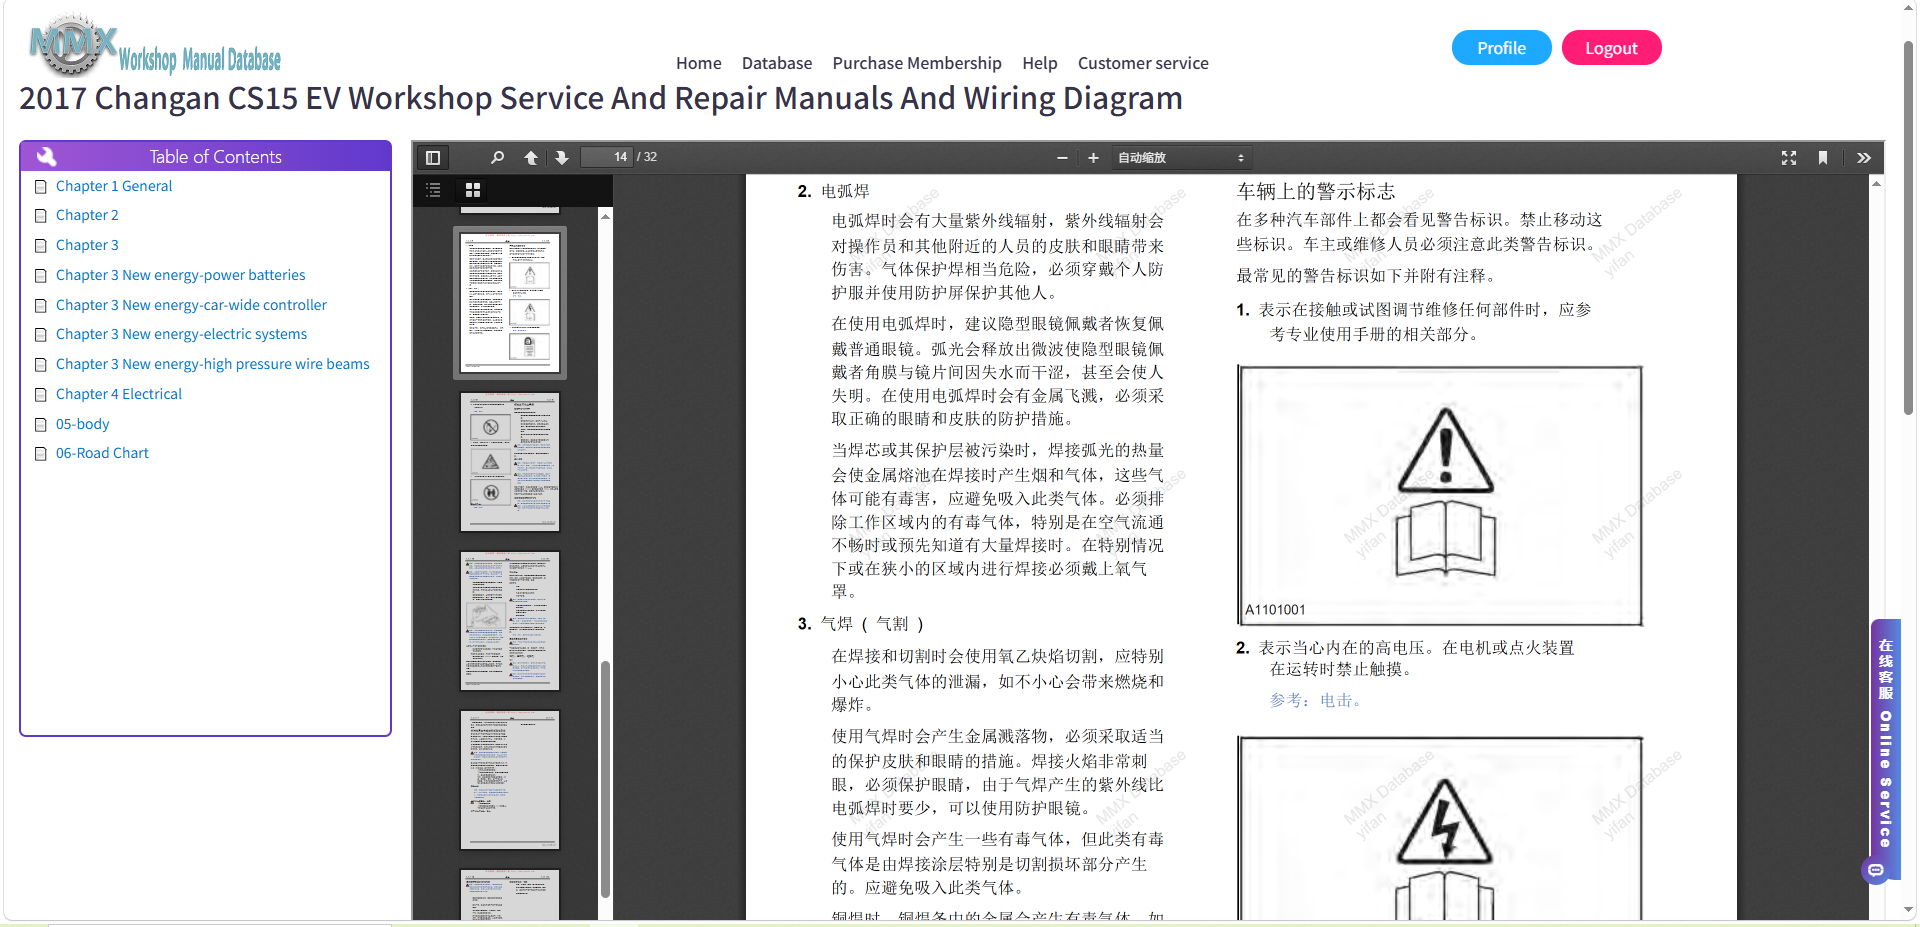1920x927 pixels.
Task: Open the chat bubble icon below Online Service
Action: pos(1876,870)
